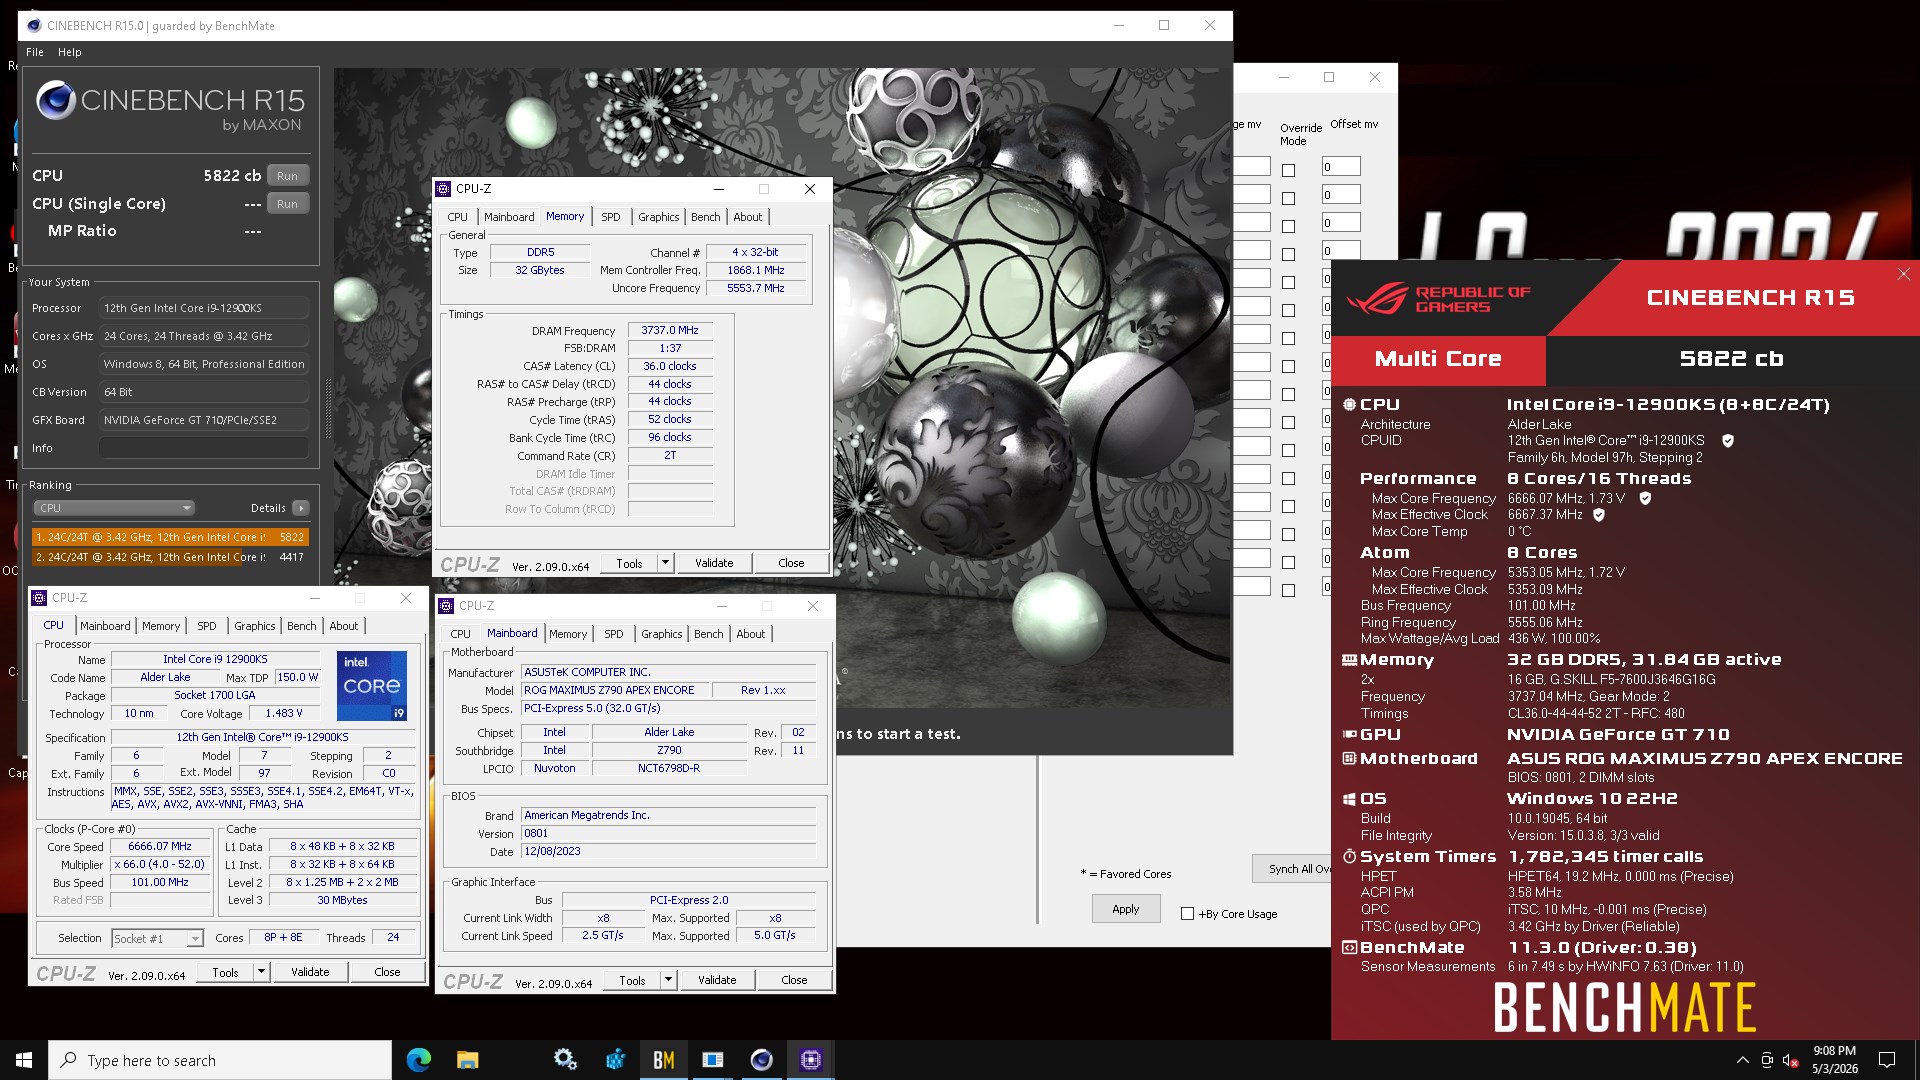Open Tools dropdown arrow in CPU-Z CPU window

tap(261, 972)
